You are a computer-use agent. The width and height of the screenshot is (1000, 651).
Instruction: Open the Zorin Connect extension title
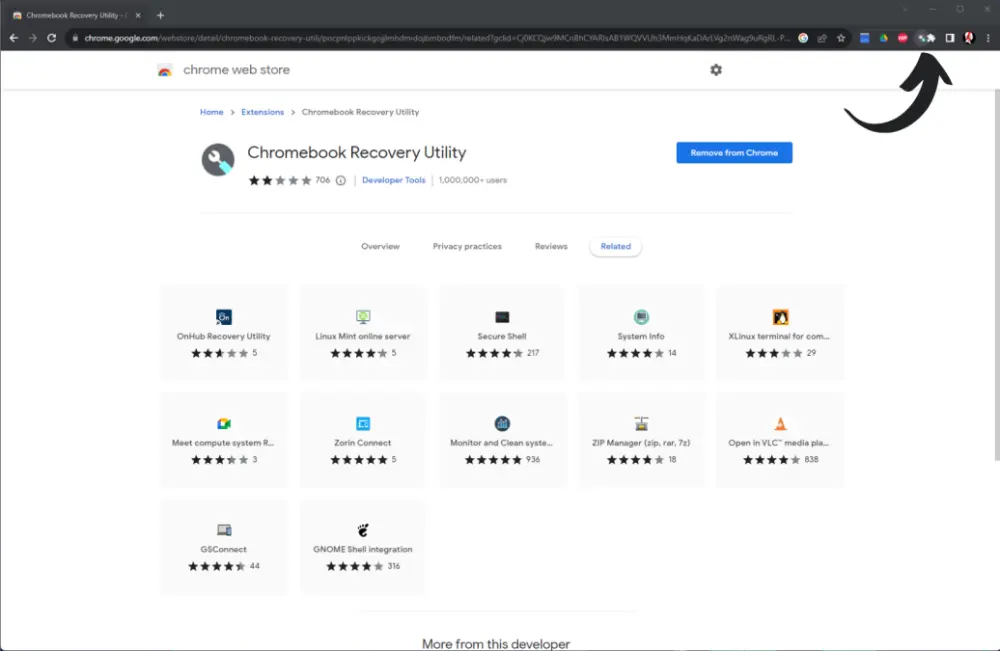(x=363, y=443)
